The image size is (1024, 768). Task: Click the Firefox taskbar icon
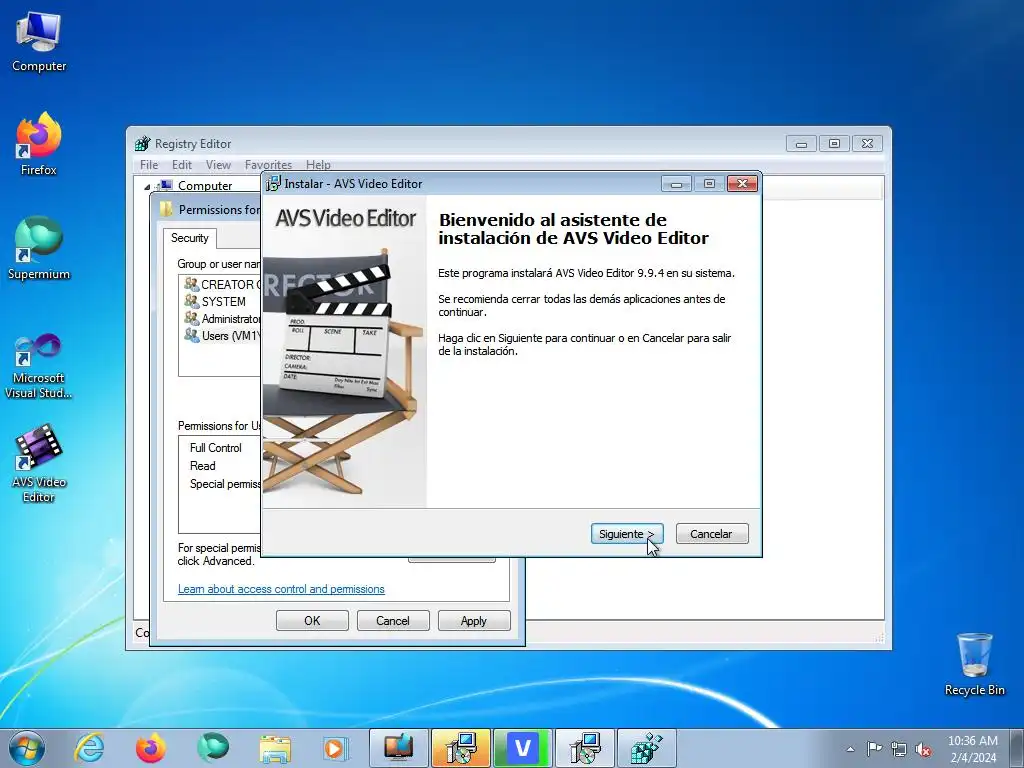pos(151,748)
